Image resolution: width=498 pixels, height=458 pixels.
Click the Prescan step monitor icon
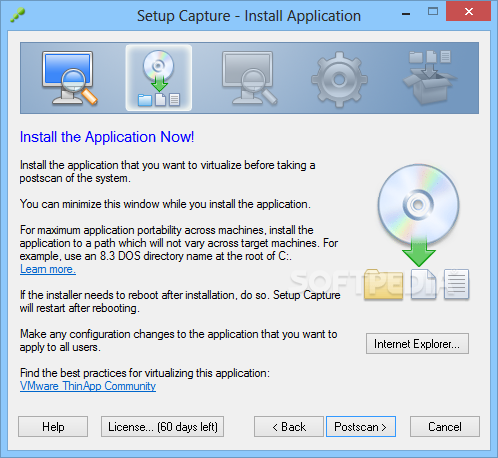coord(69,78)
